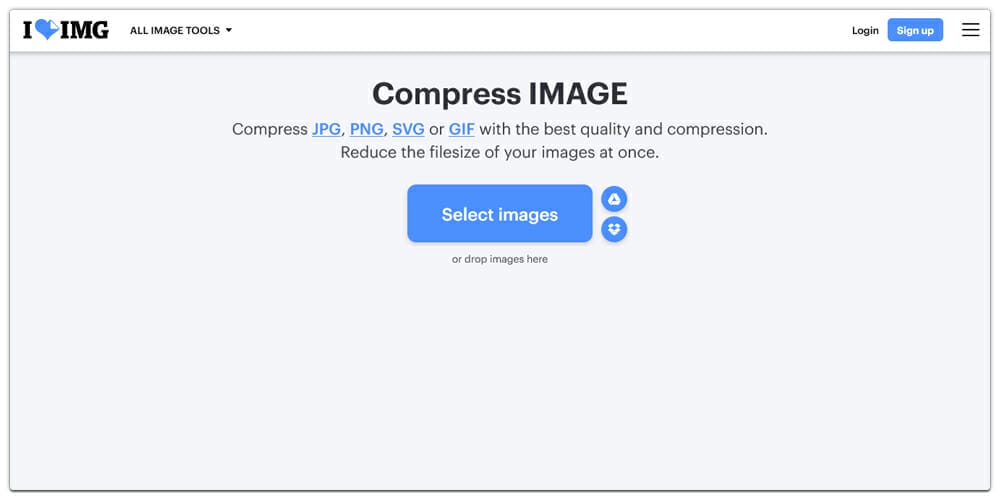Click the Select images button
1000x500 pixels.
point(500,214)
